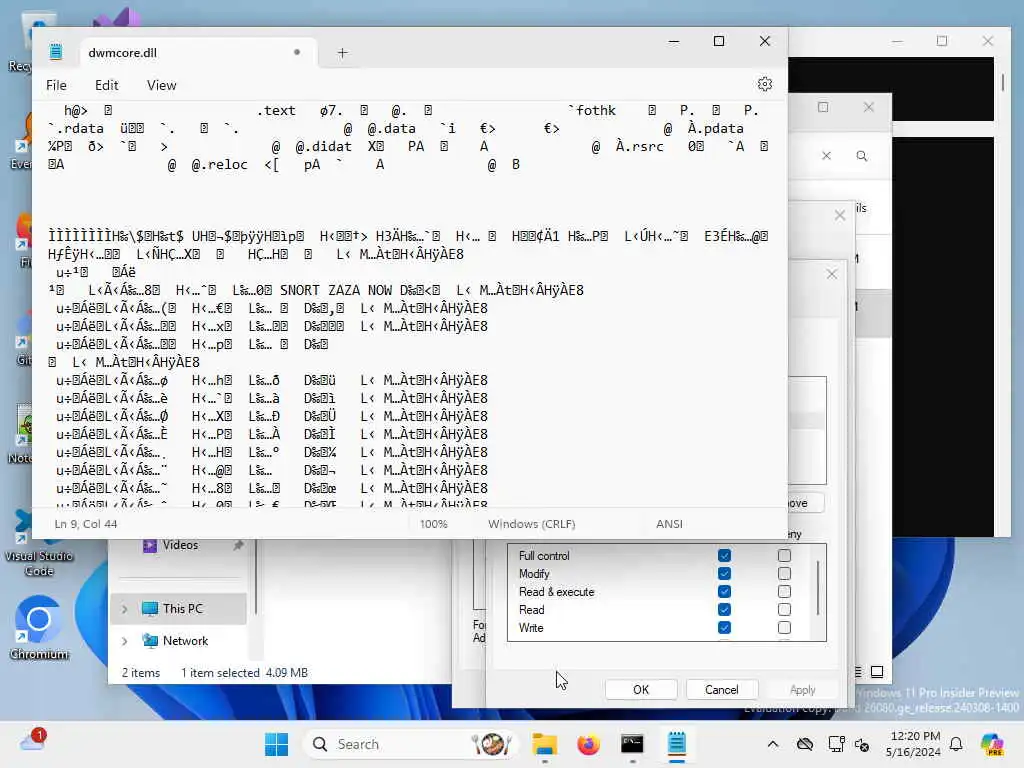Screen dimensions: 1024x768
Task: Click the ANSI encoding status entry
Action: (669, 524)
